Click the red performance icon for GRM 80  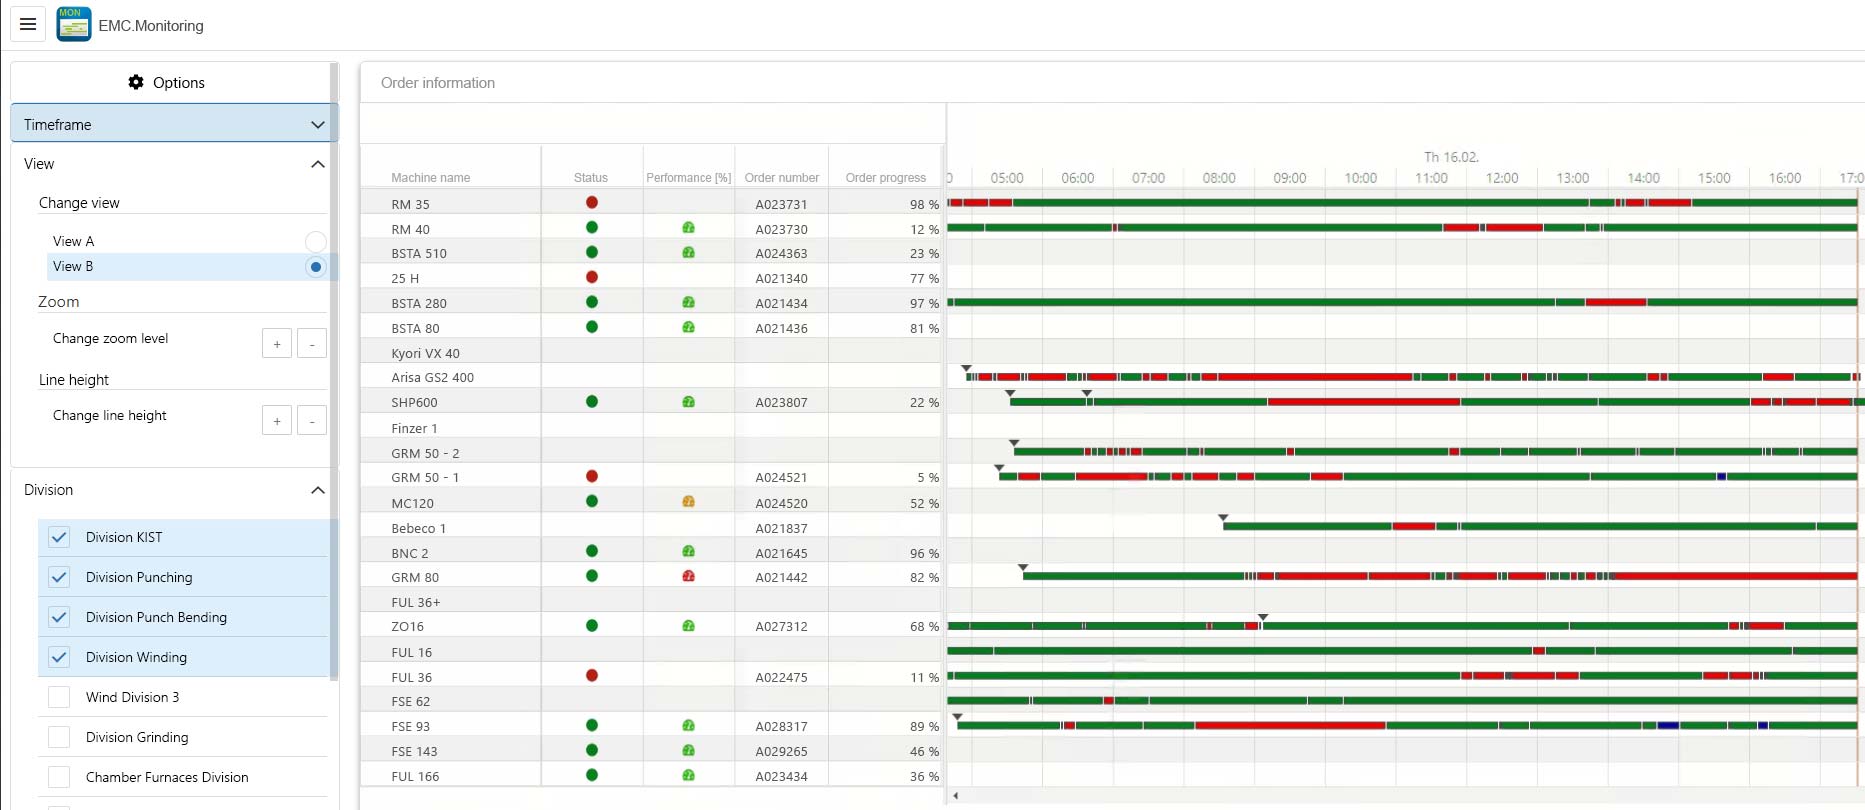pyautogui.click(x=688, y=576)
